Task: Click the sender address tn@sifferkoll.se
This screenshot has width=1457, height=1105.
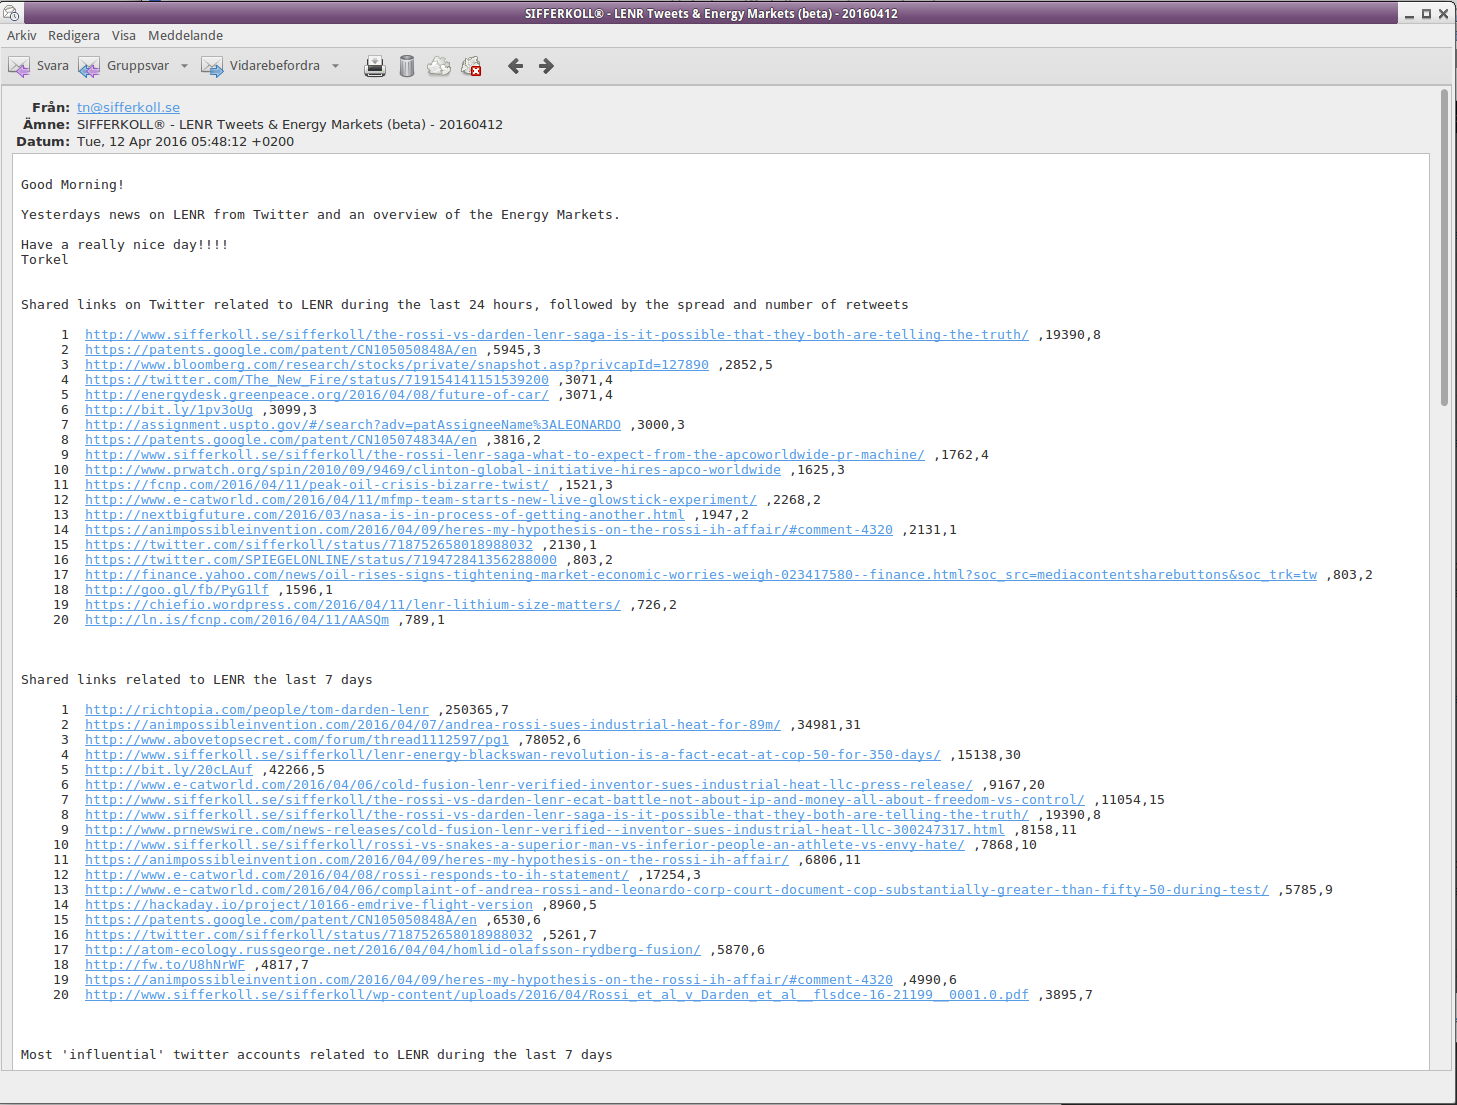Action: point(128,107)
